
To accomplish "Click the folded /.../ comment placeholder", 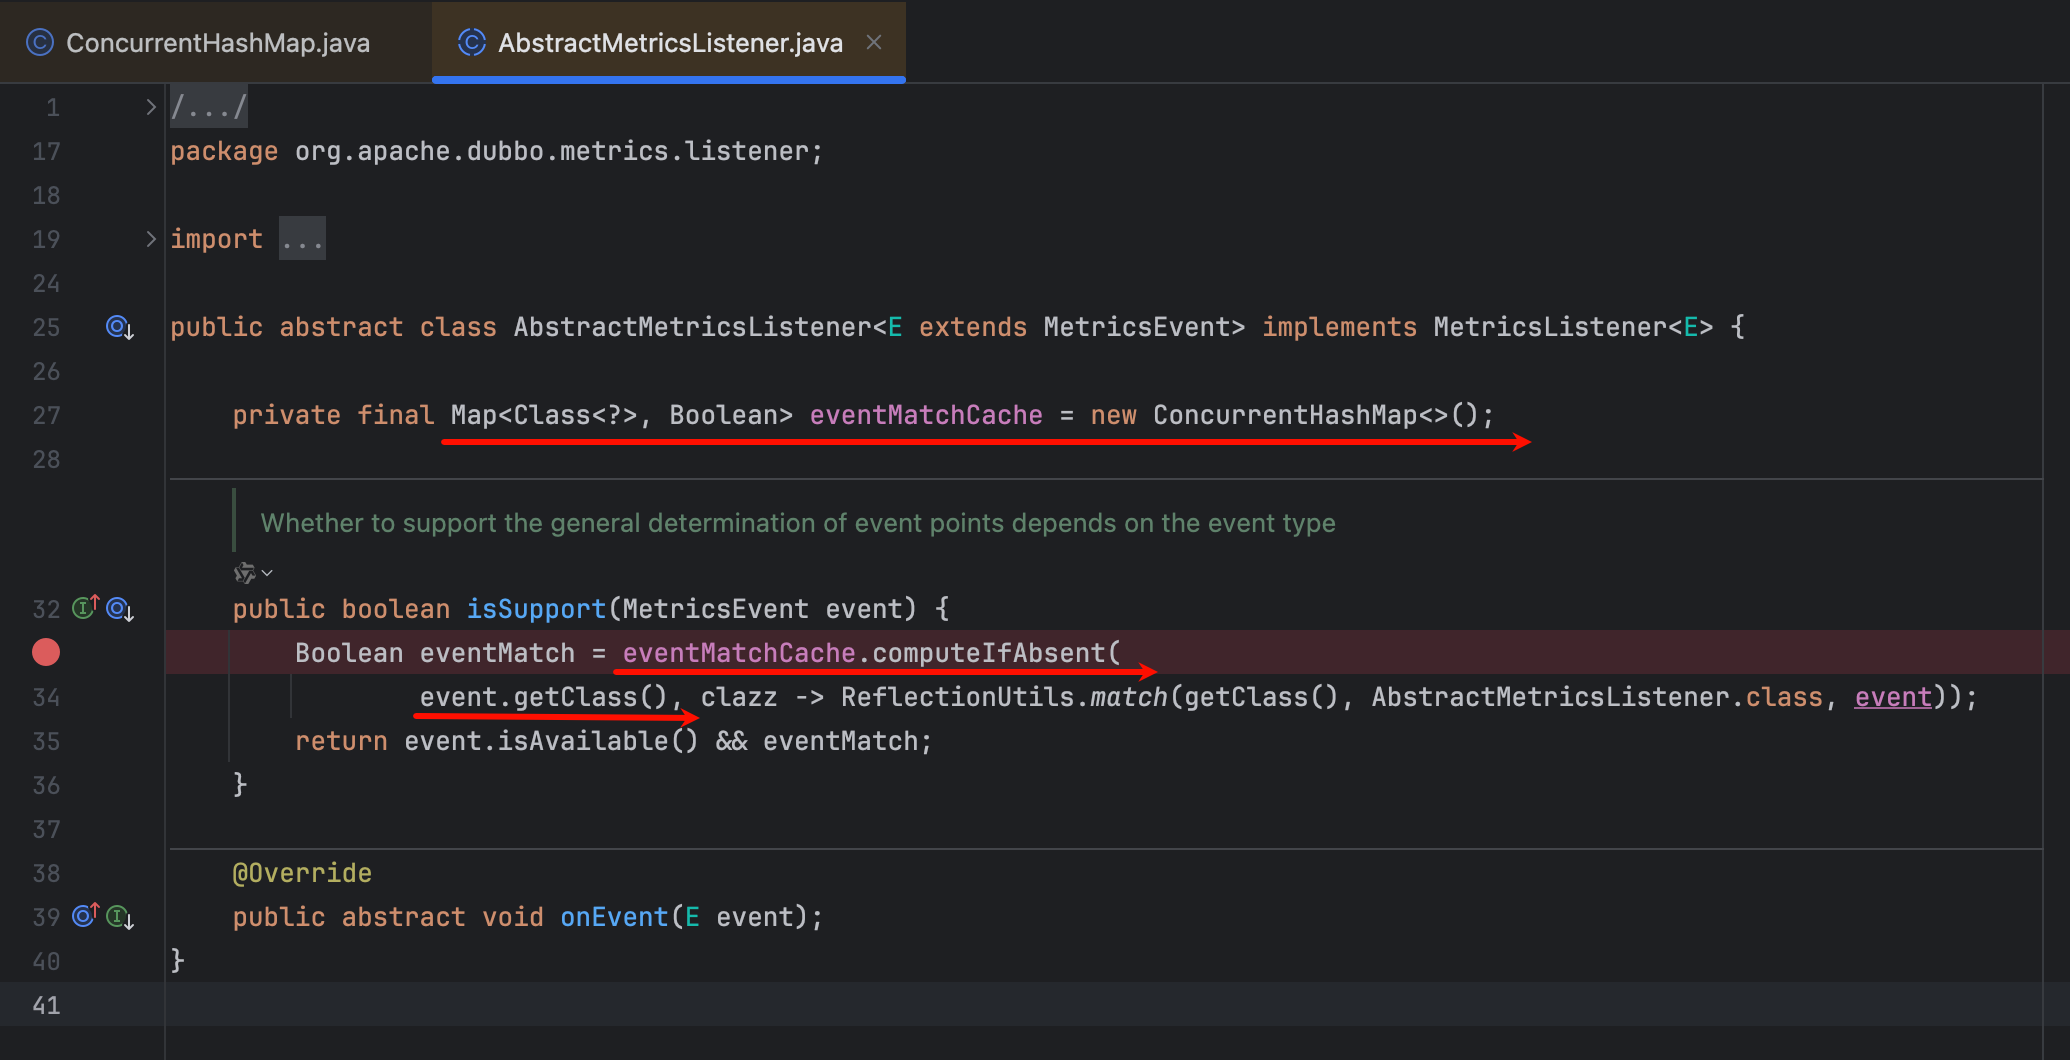I will click(x=208, y=107).
